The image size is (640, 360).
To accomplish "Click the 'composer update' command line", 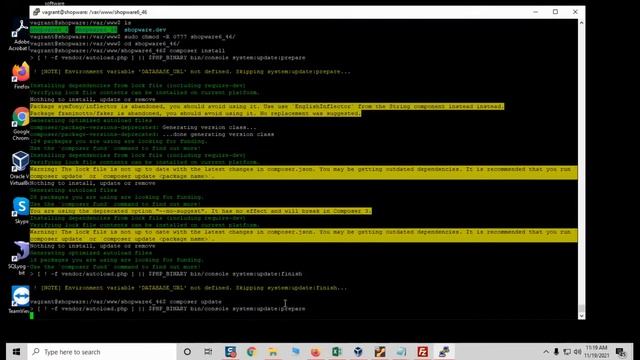I will click(x=126, y=302).
